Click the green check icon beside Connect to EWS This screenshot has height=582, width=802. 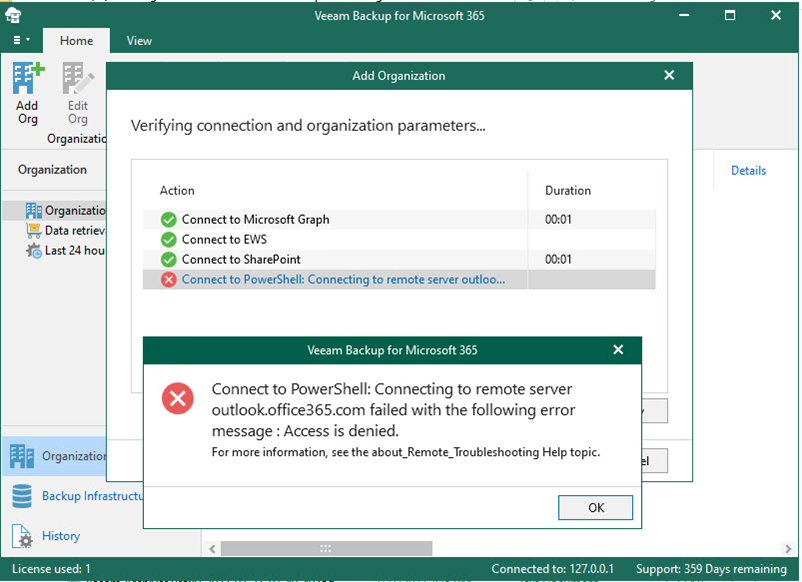click(168, 239)
